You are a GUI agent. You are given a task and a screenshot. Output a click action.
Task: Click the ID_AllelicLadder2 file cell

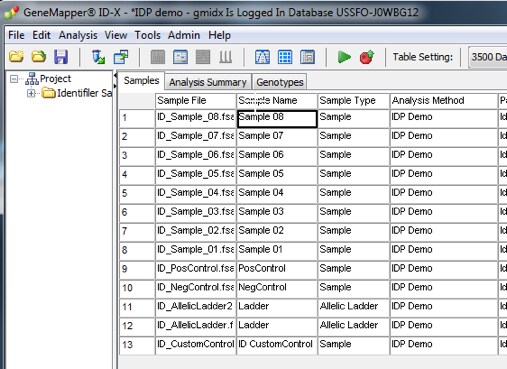pyautogui.click(x=195, y=307)
